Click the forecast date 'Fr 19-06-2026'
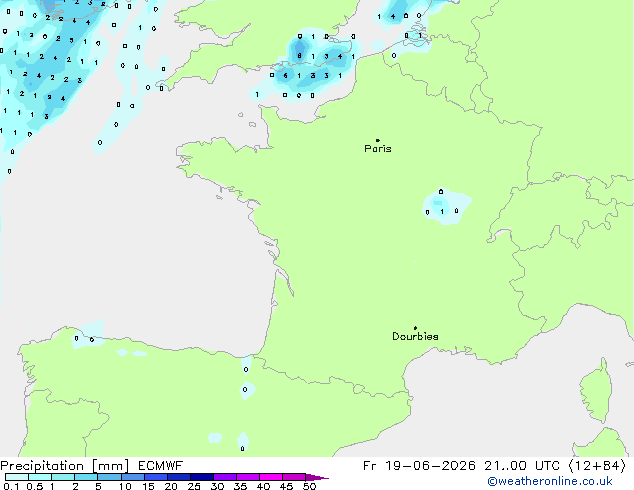The image size is (634, 490). pyautogui.click(x=419, y=466)
